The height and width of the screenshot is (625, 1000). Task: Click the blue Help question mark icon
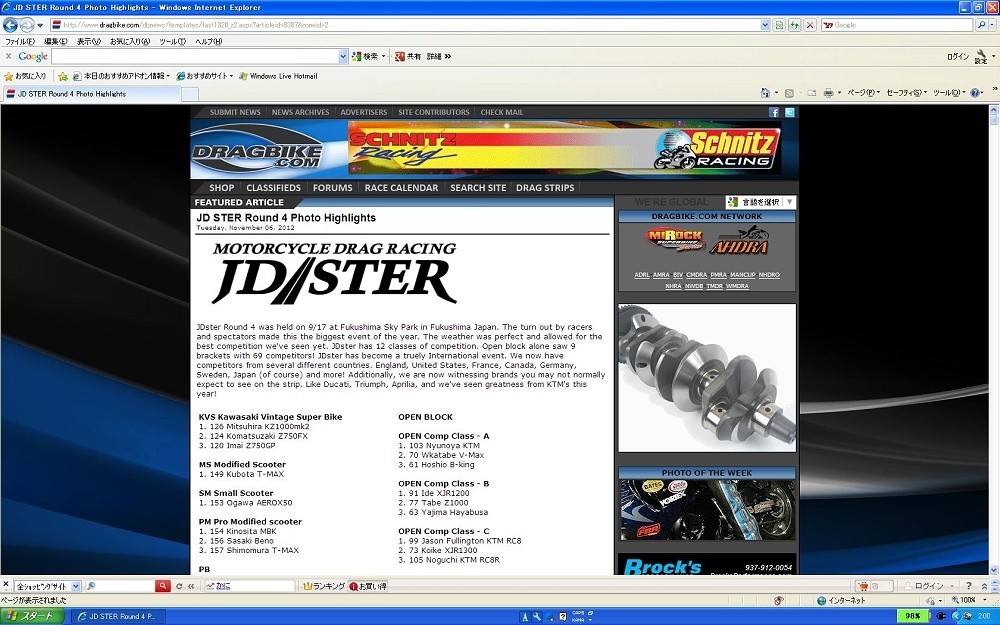(975, 93)
